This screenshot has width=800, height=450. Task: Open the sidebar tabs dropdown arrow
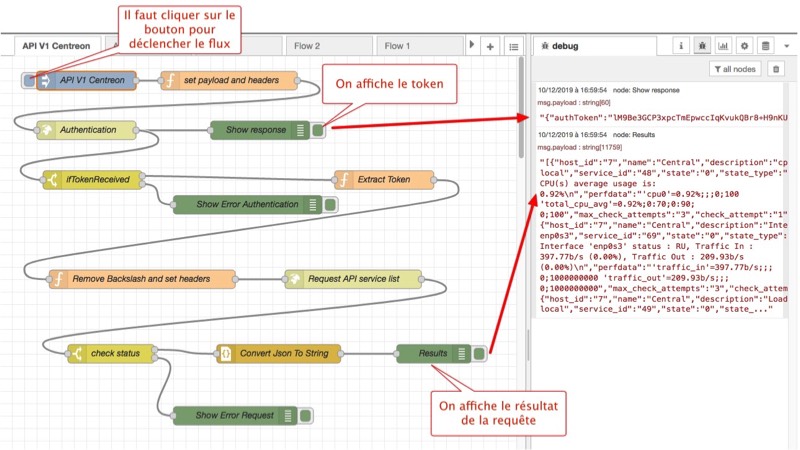click(786, 46)
